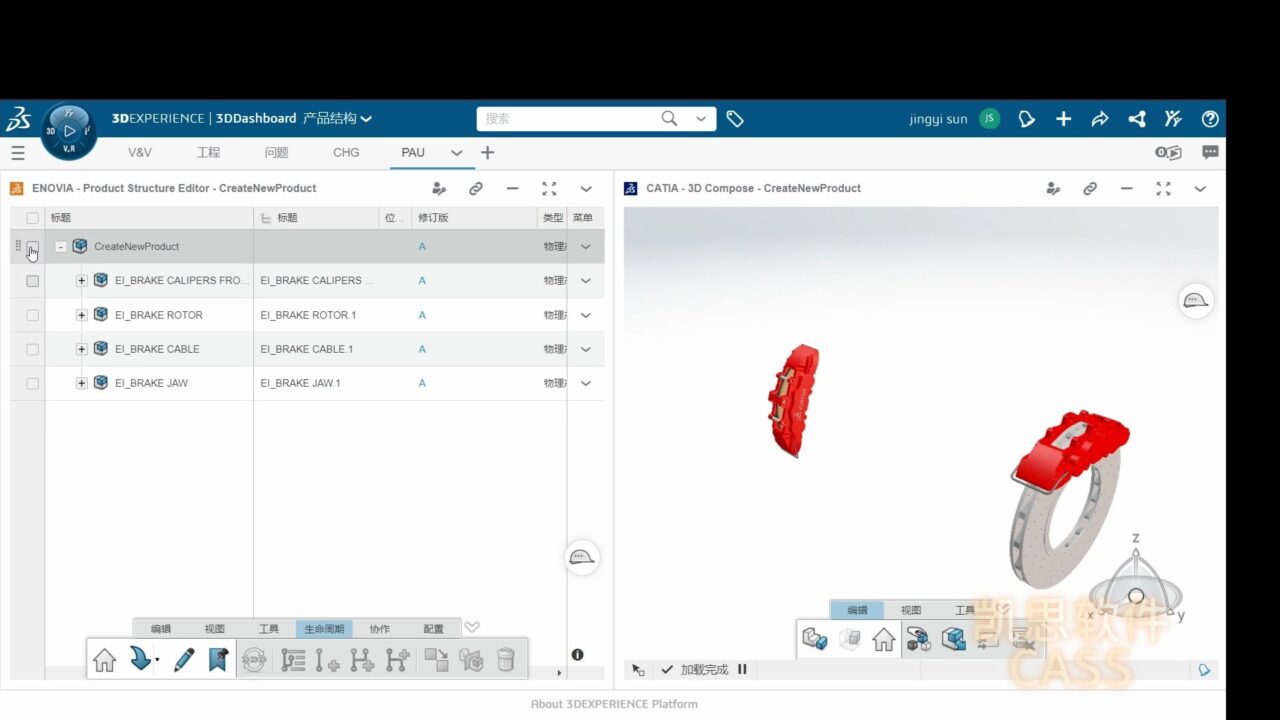The image size is (1280, 720).
Task: Open 产品结构 dashboard title dropdown
Action: 337,118
